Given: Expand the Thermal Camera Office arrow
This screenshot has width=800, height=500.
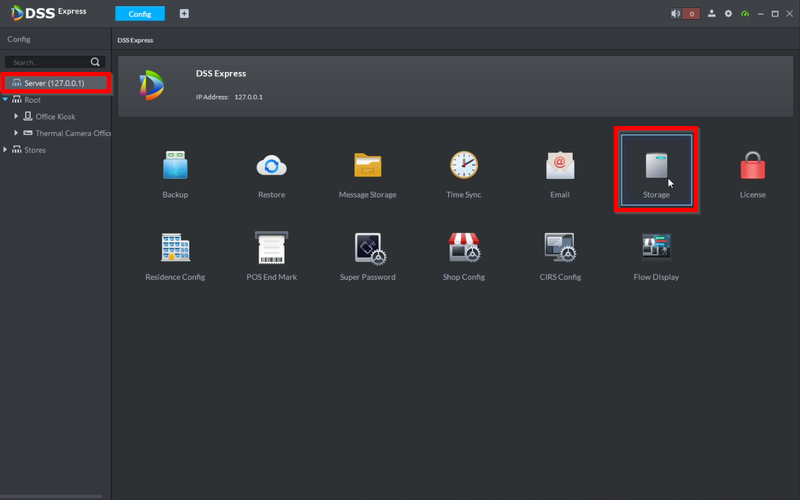Looking at the screenshot, I should tap(16, 133).
